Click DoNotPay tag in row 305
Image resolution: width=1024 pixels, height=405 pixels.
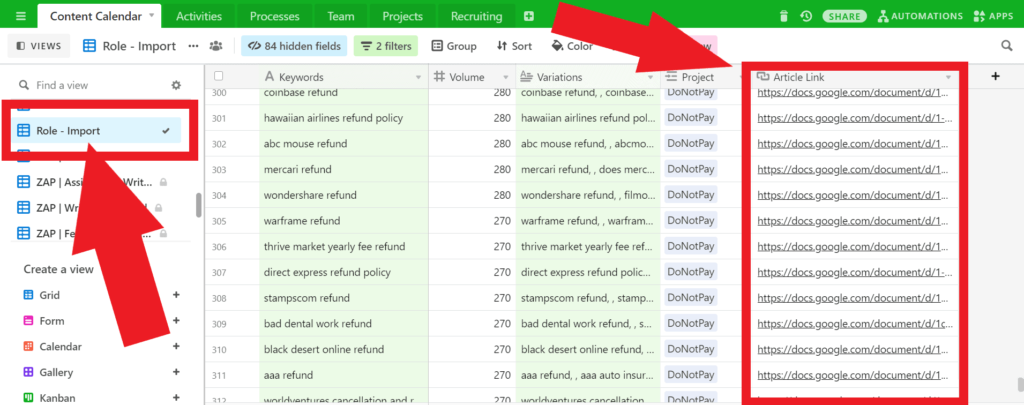click(691, 220)
